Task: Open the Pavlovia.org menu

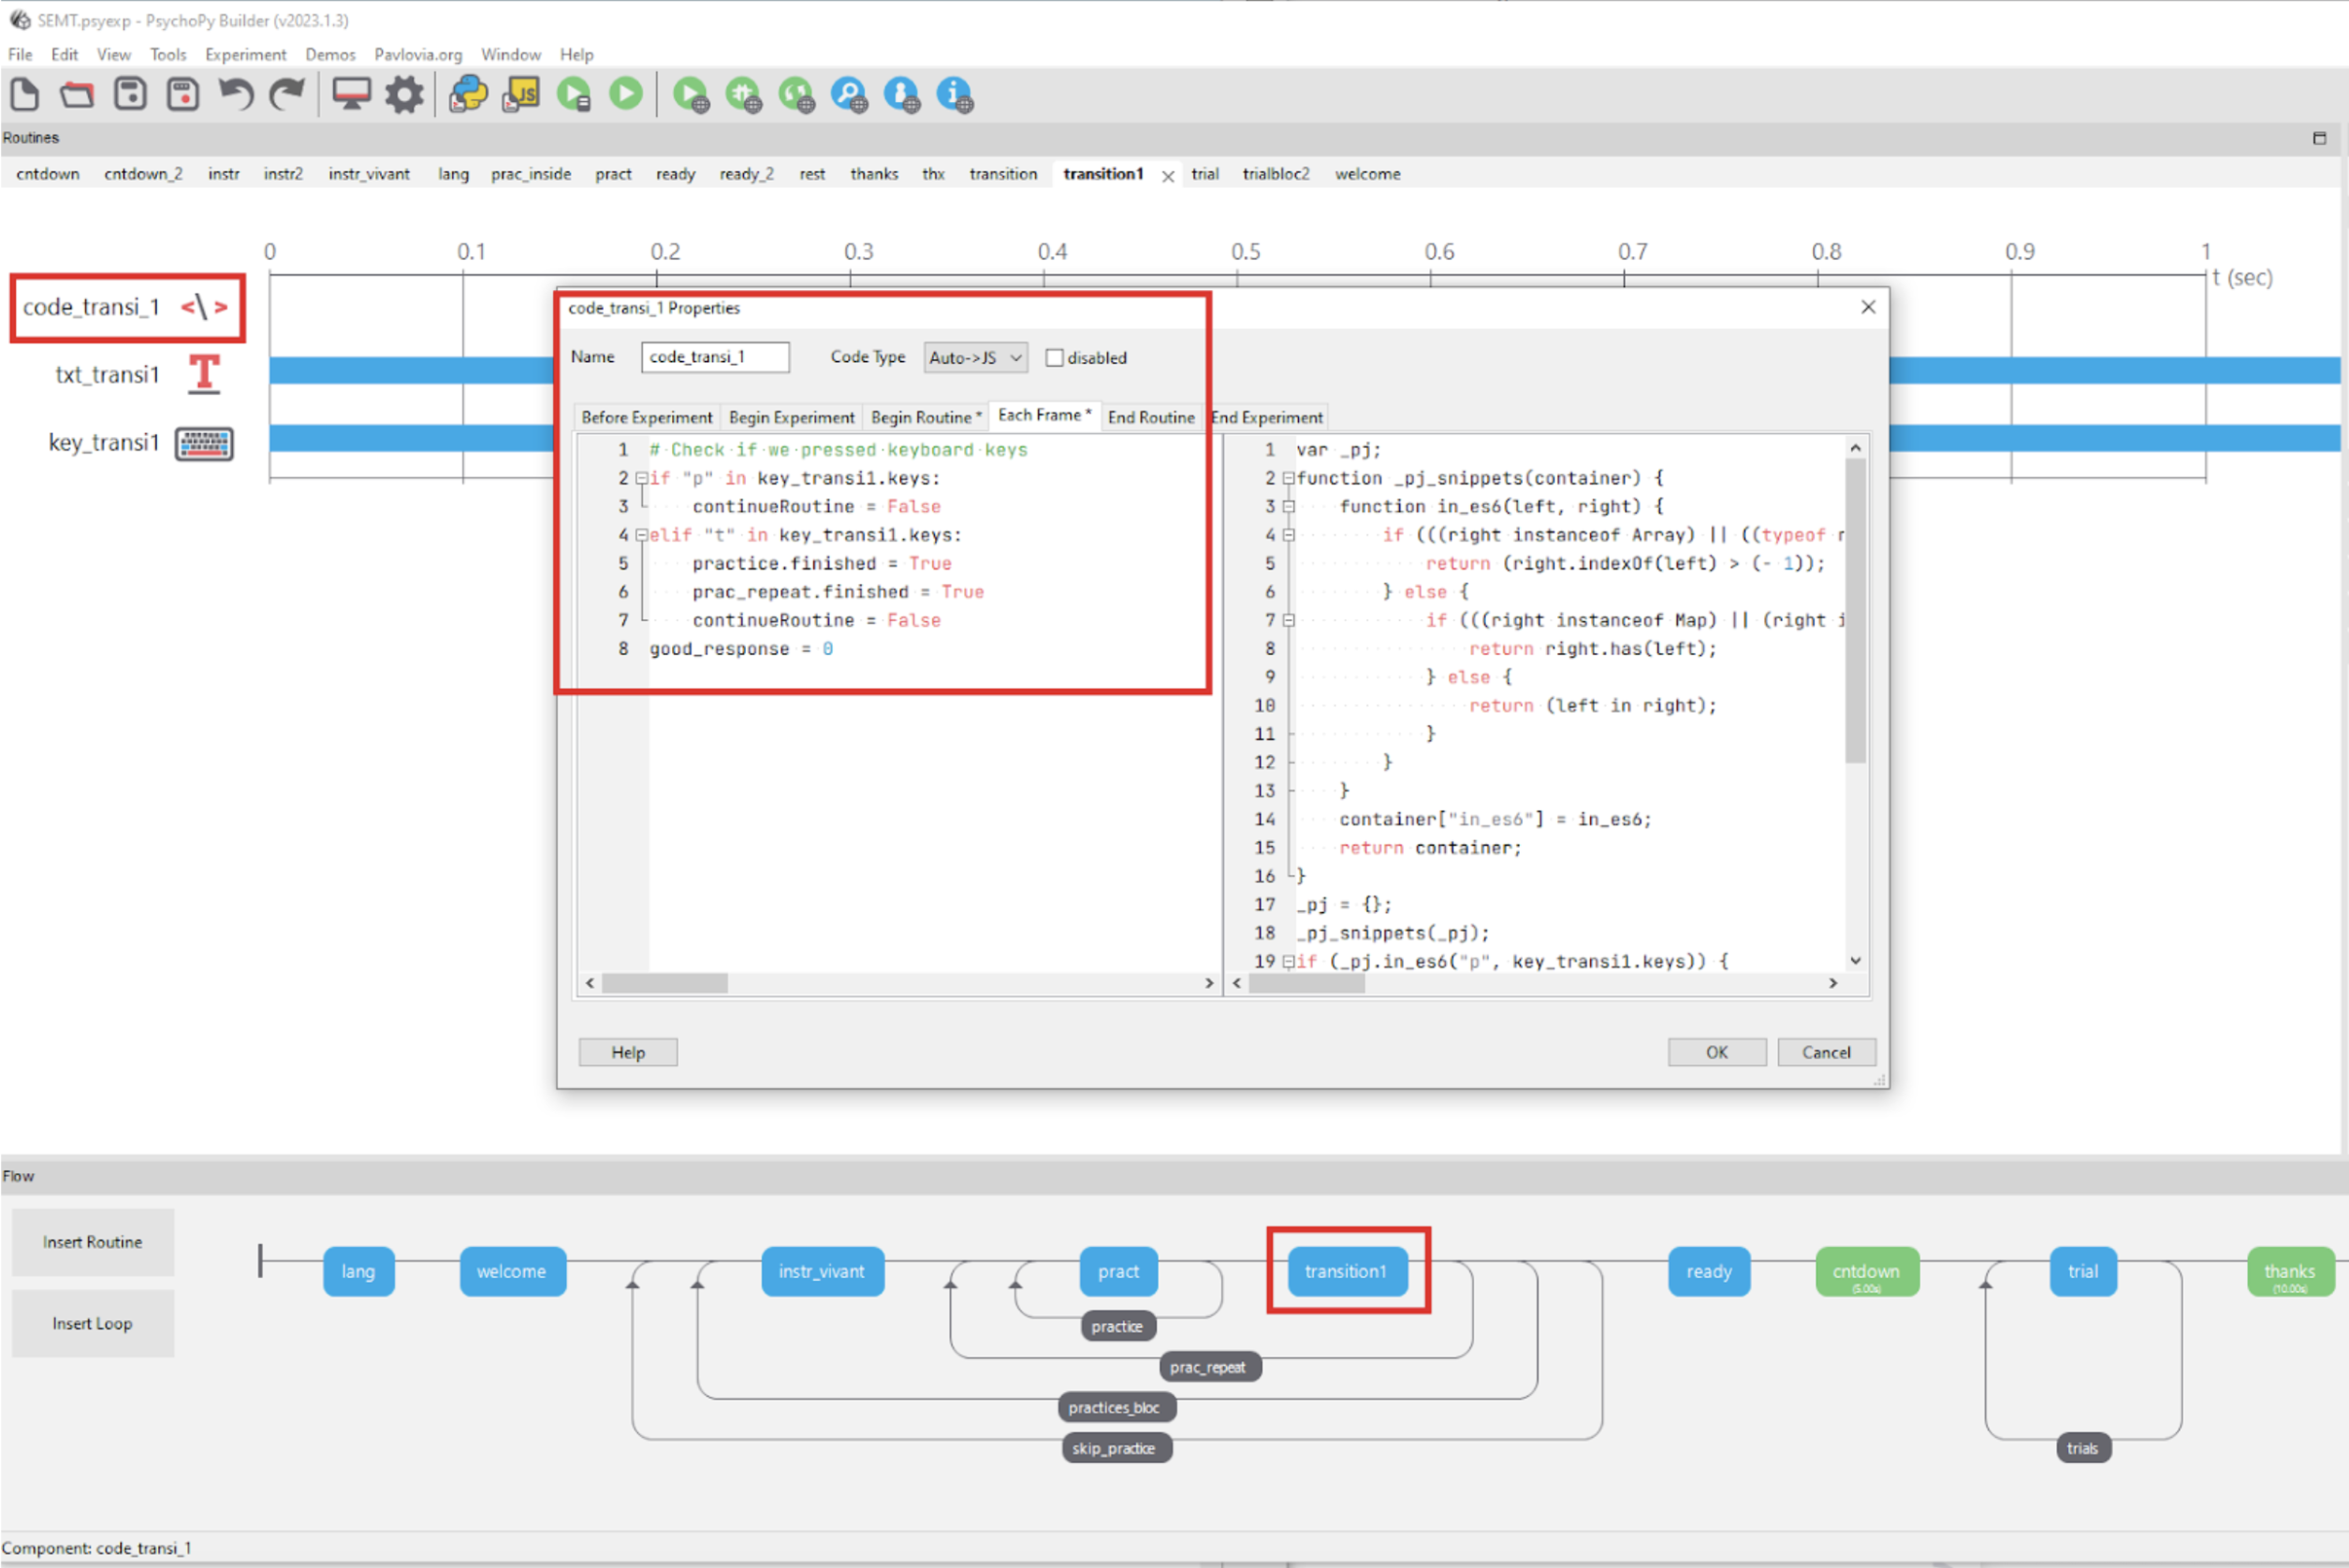Action: pos(418,54)
